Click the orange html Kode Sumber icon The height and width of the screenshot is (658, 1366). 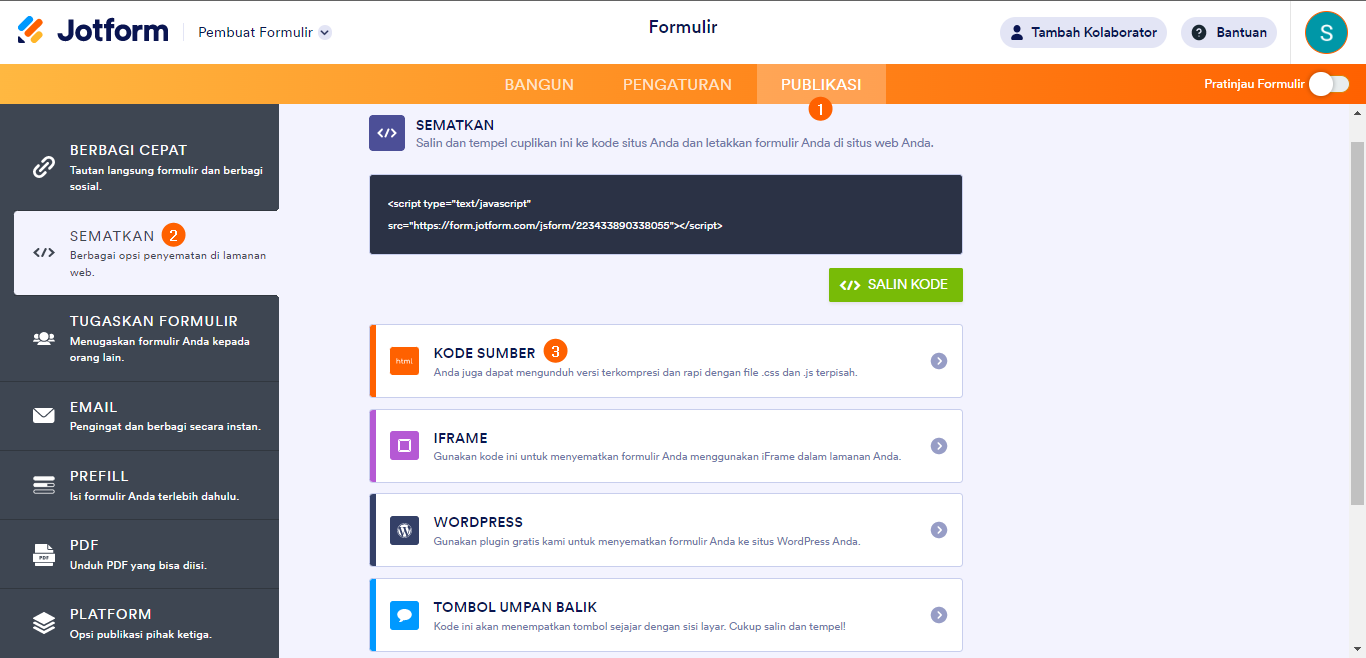pos(404,361)
